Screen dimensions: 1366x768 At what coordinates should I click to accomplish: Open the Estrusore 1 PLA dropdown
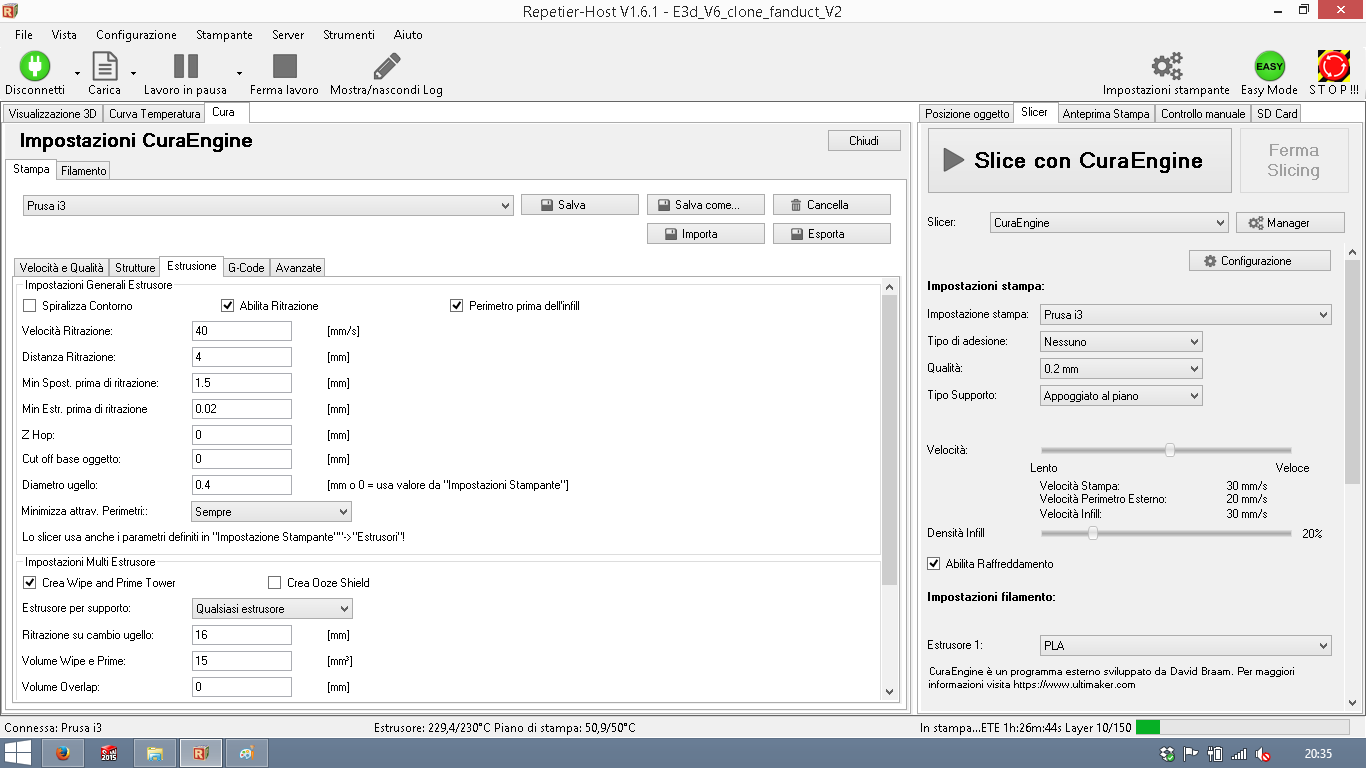click(1186, 645)
